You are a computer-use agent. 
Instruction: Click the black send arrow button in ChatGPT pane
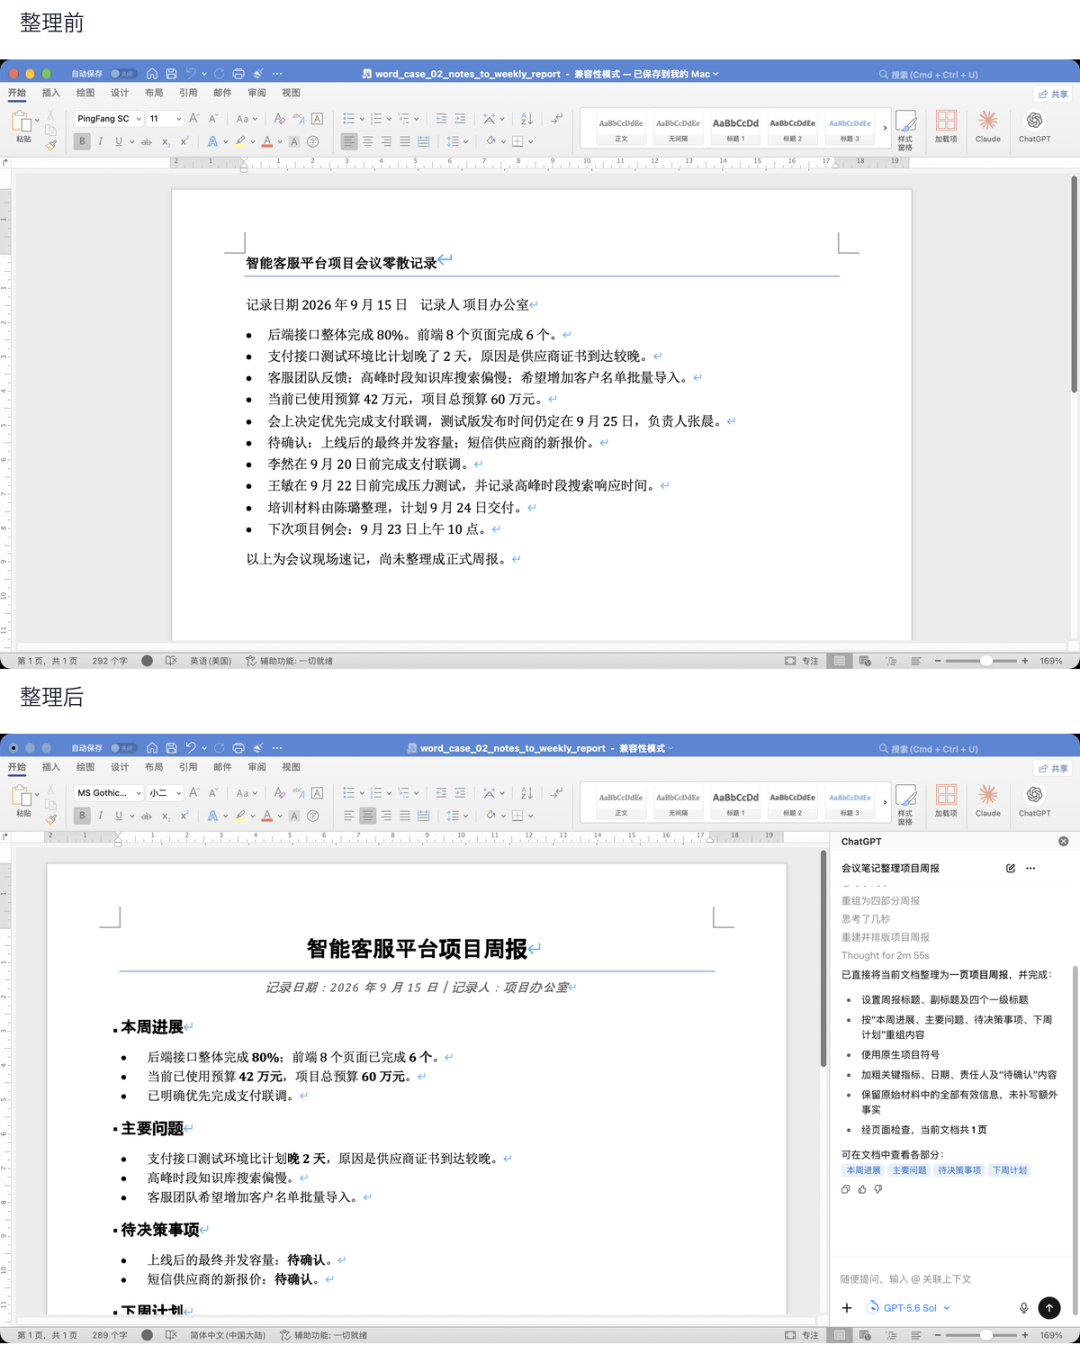pyautogui.click(x=1049, y=1307)
